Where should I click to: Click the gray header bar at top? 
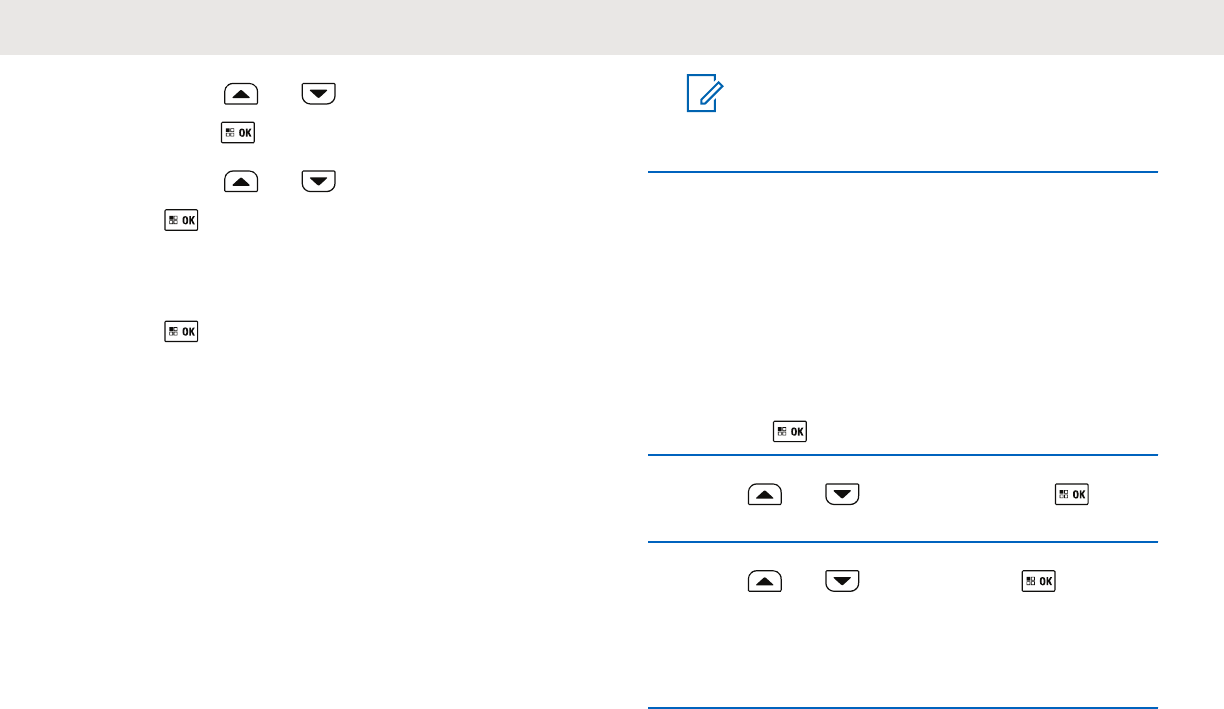coord(612,27)
